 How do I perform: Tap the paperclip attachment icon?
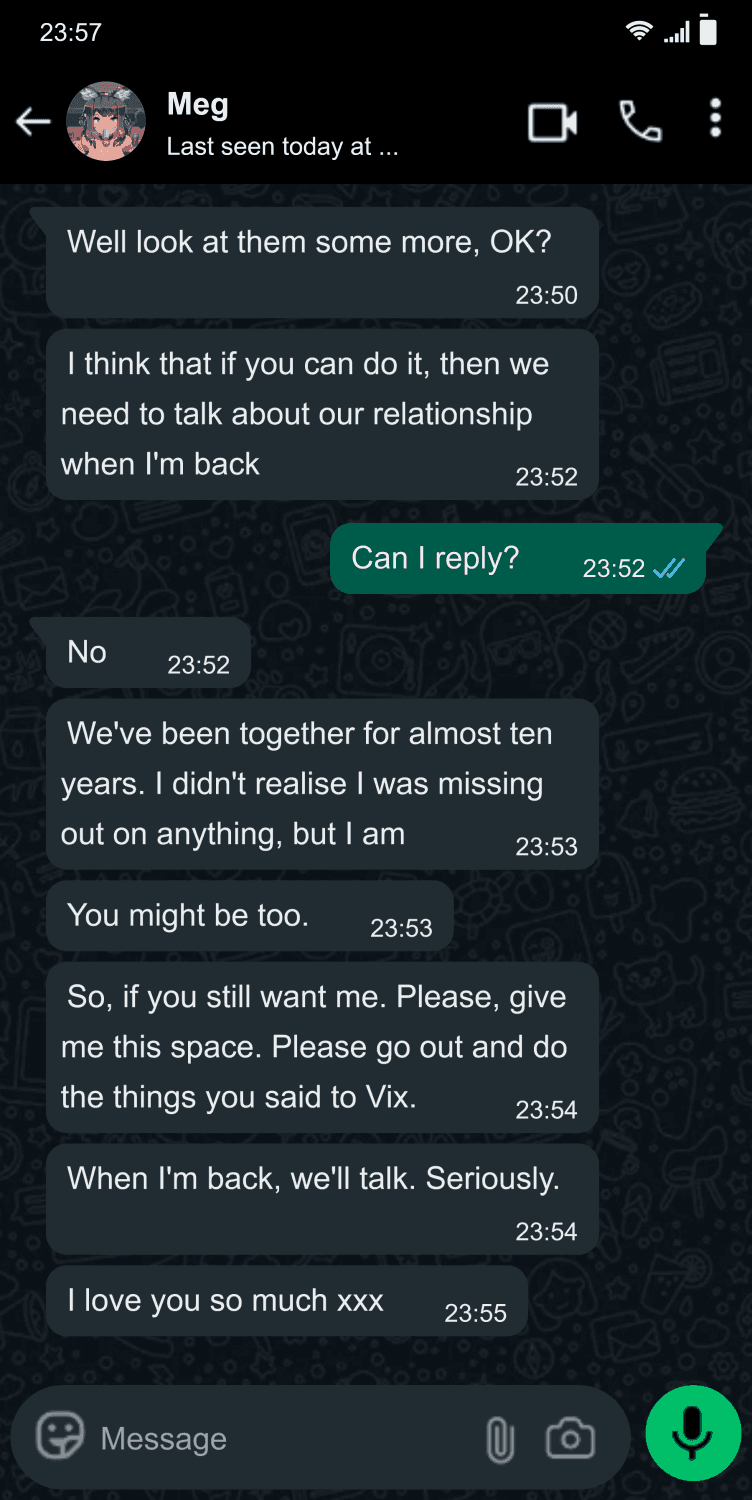pyautogui.click(x=499, y=1440)
